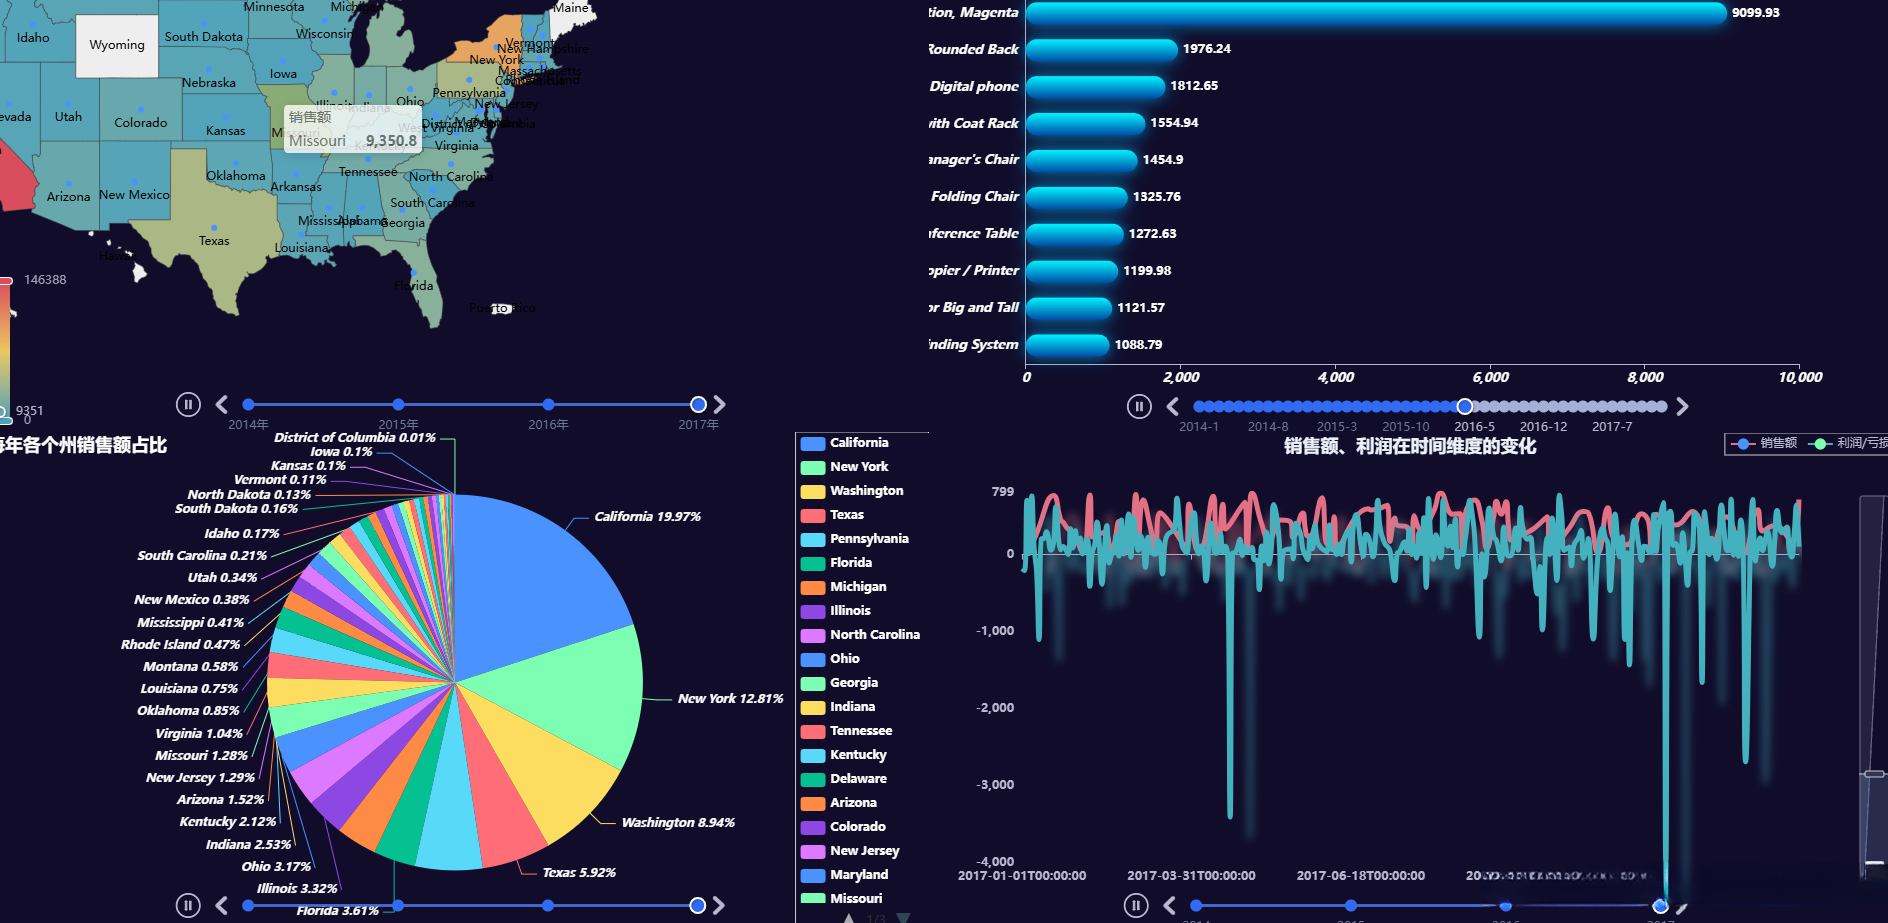Pause the line chart bottom timeline
The height and width of the screenshot is (923, 1888).
click(x=1136, y=905)
